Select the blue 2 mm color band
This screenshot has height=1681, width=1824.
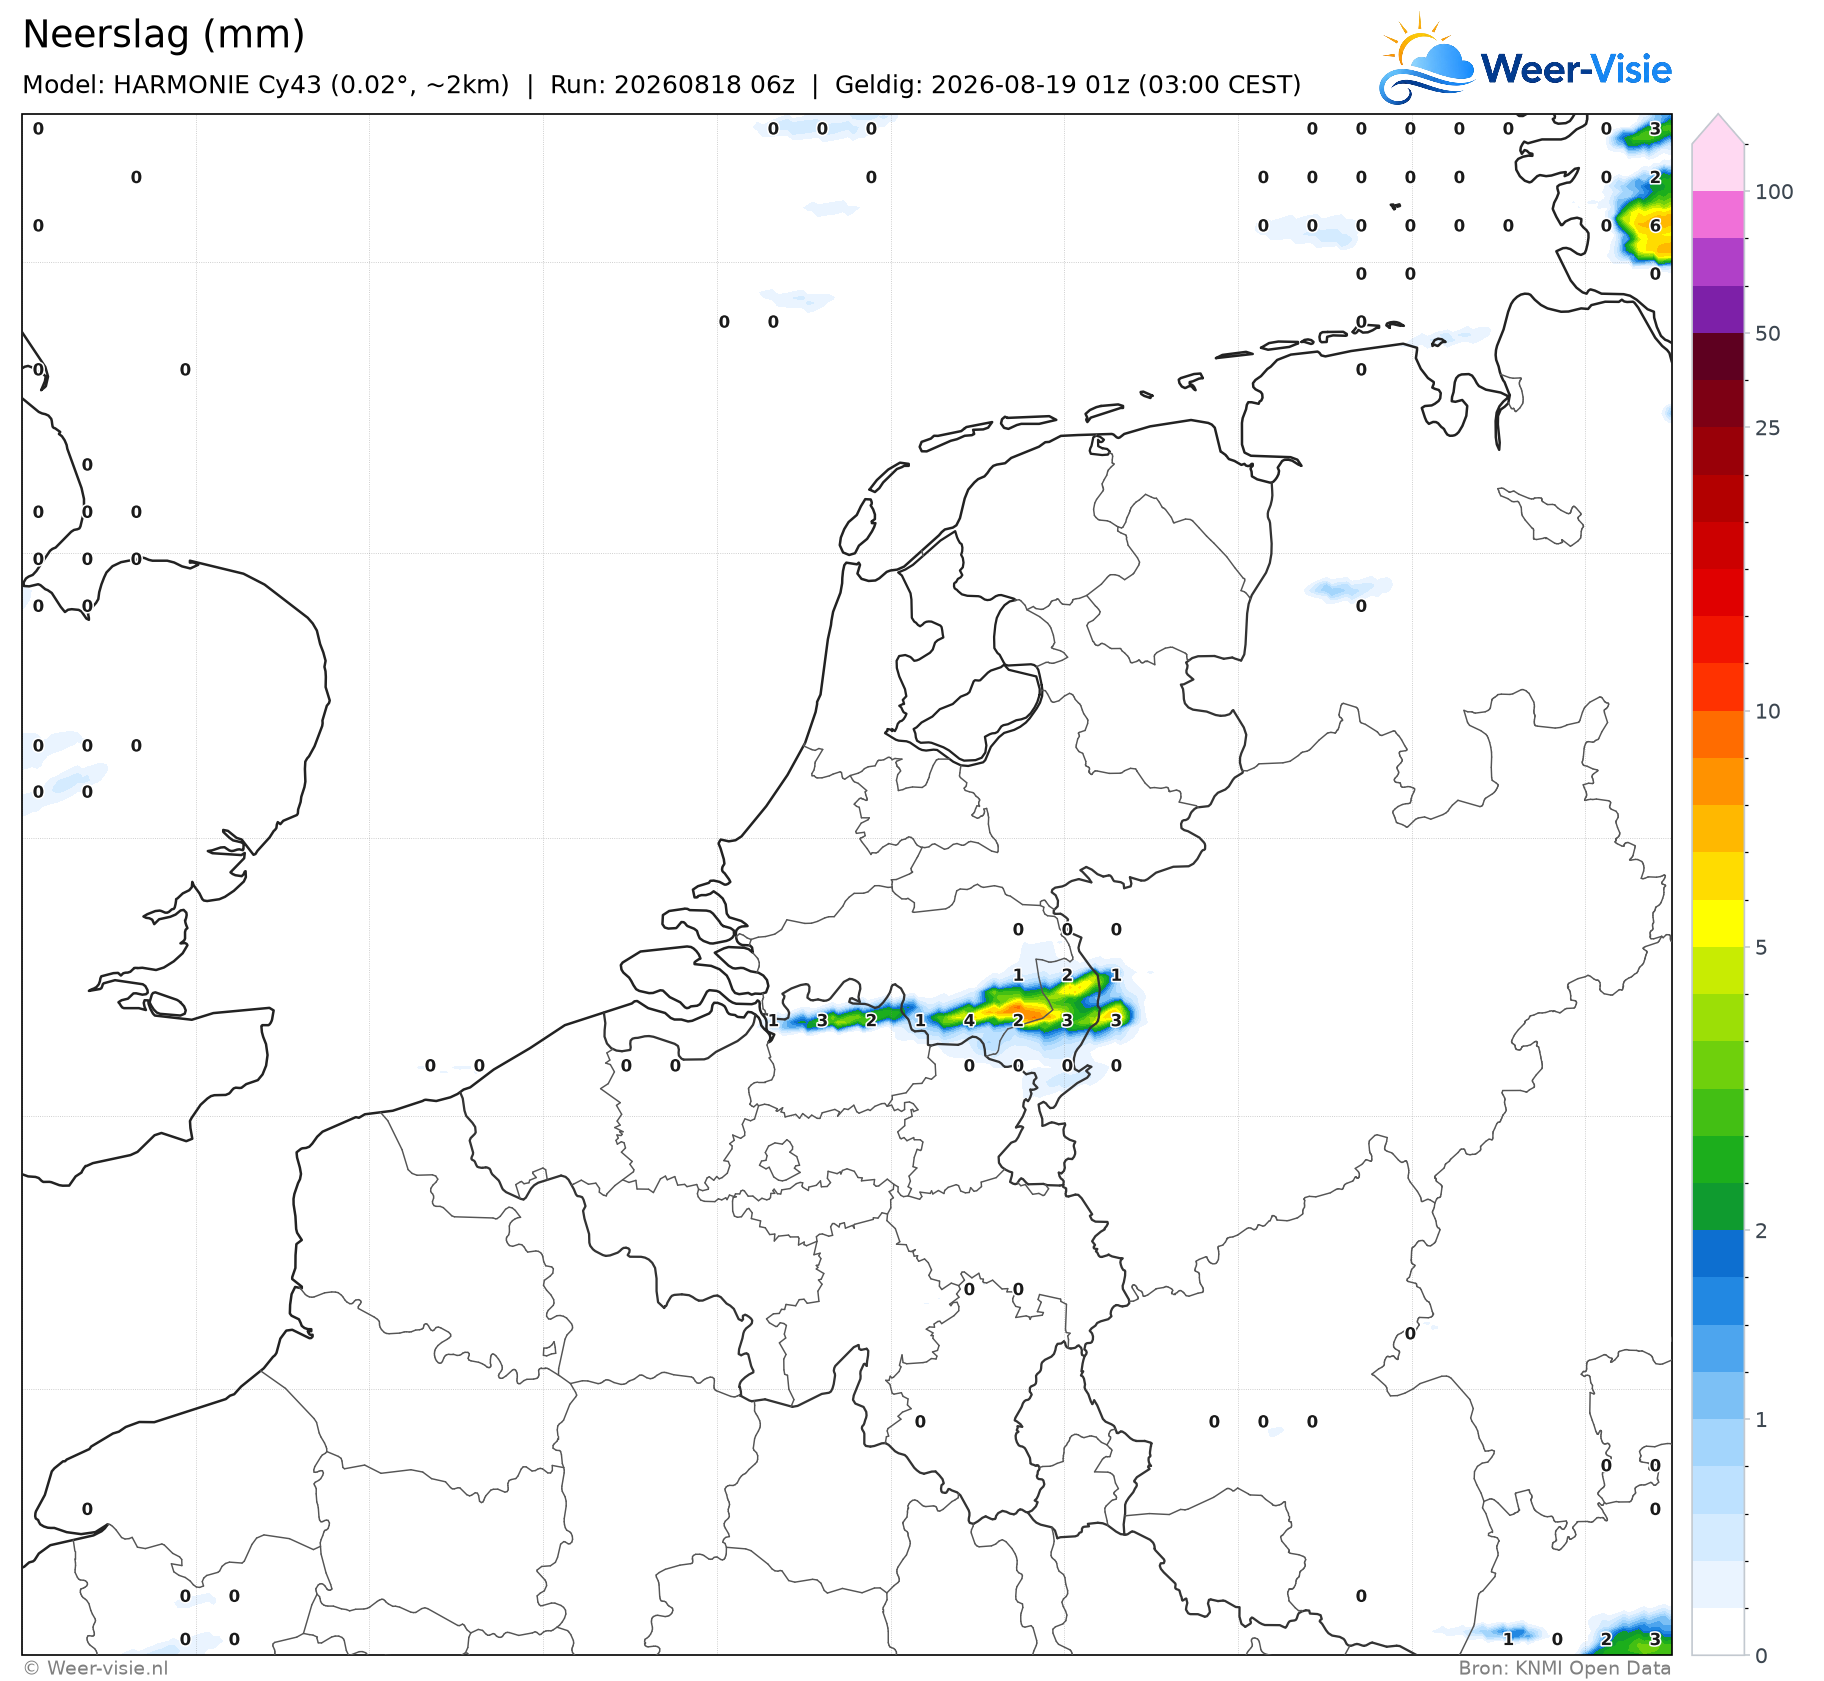click(x=1718, y=1254)
